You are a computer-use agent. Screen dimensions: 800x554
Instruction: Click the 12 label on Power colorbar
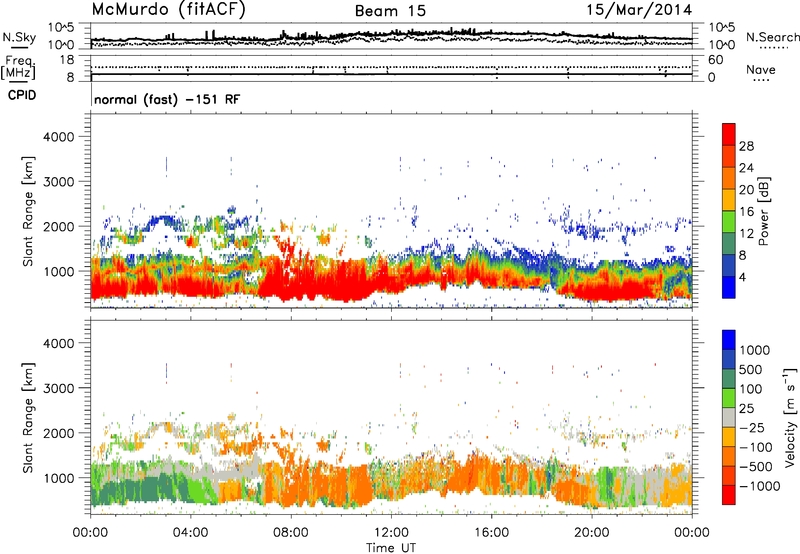(746, 234)
